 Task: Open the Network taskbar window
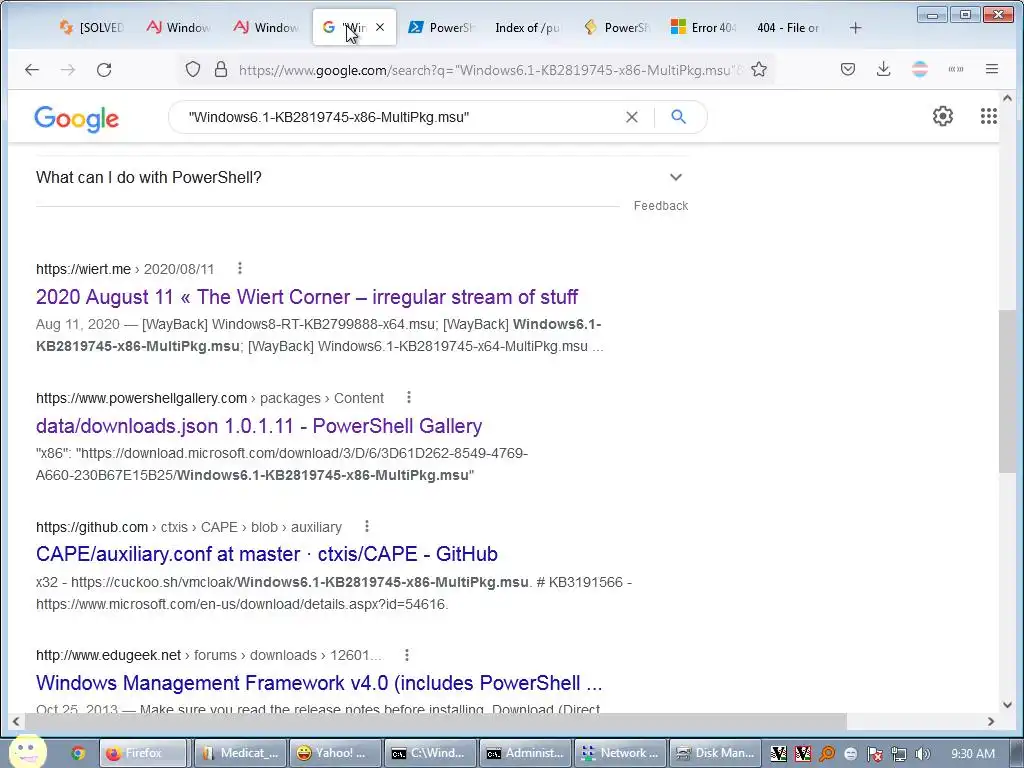(x=620, y=753)
